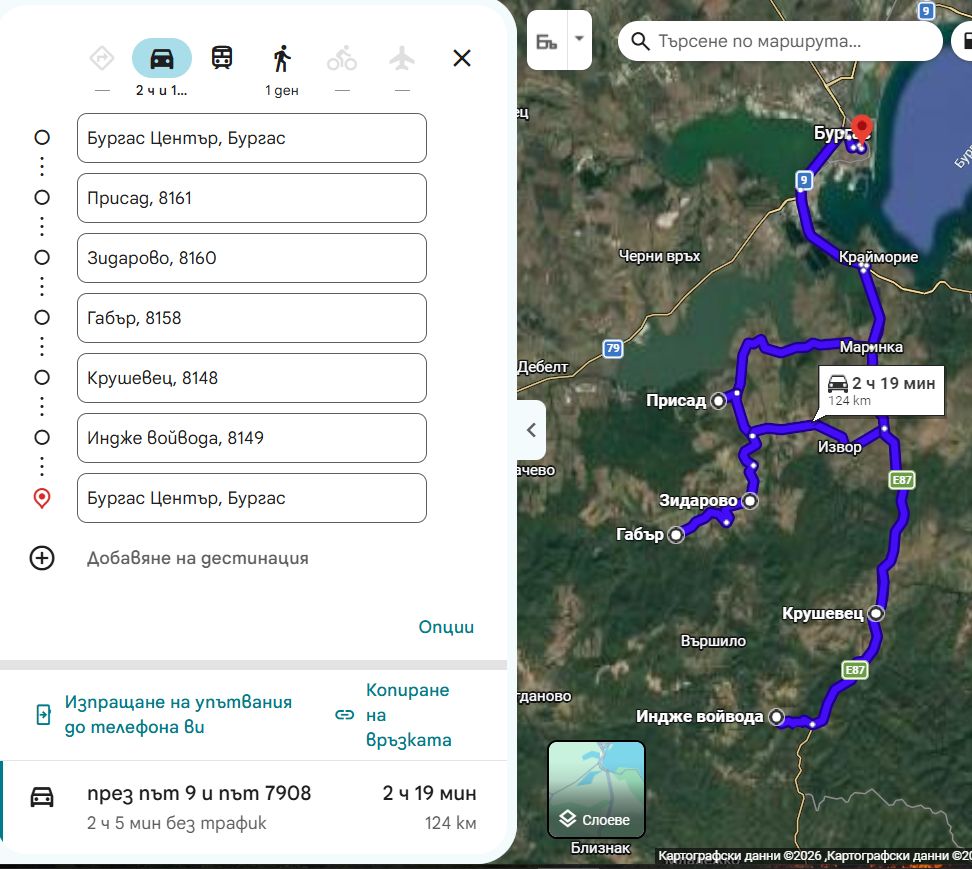972x869 pixels.
Task: Edit the Присад, 8161 stop field
Action: tap(252, 198)
